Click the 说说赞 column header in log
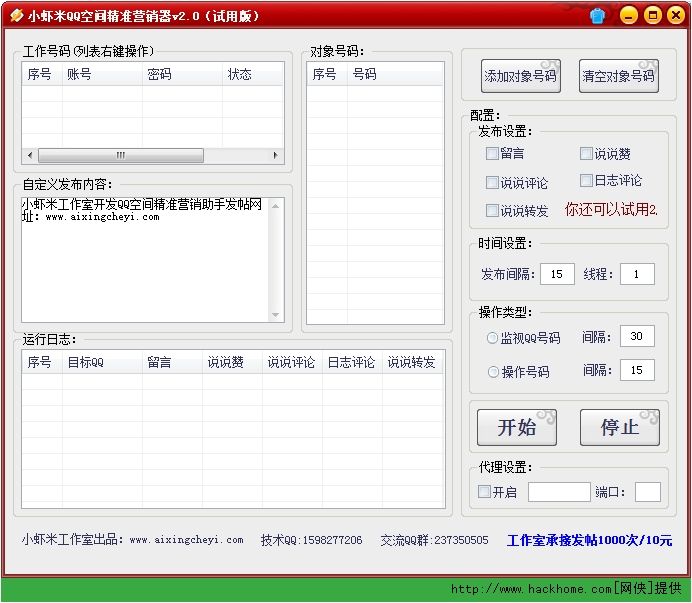692x603 pixels. tap(232, 362)
